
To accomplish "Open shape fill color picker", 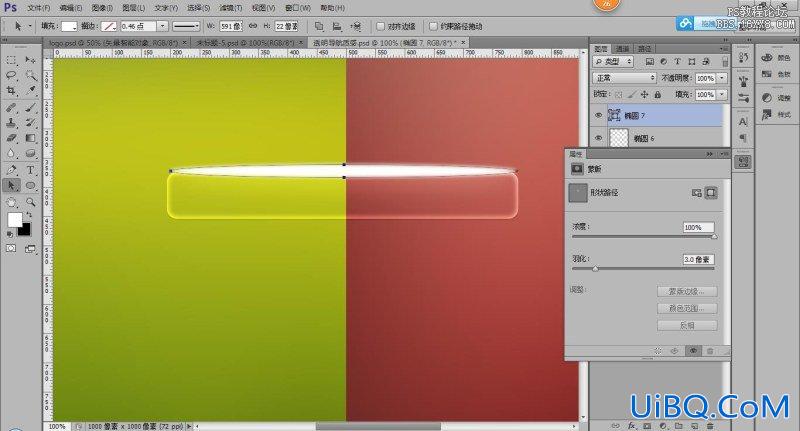I will pyautogui.click(x=69, y=26).
